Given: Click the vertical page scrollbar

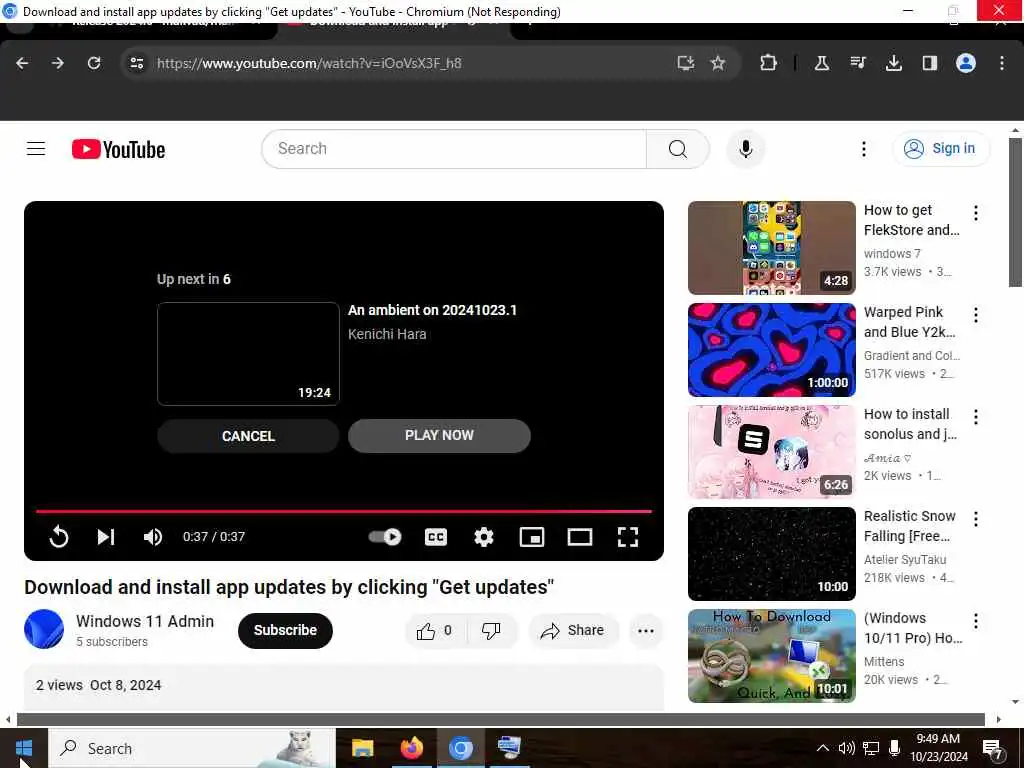Looking at the screenshot, I should tap(1015, 212).
